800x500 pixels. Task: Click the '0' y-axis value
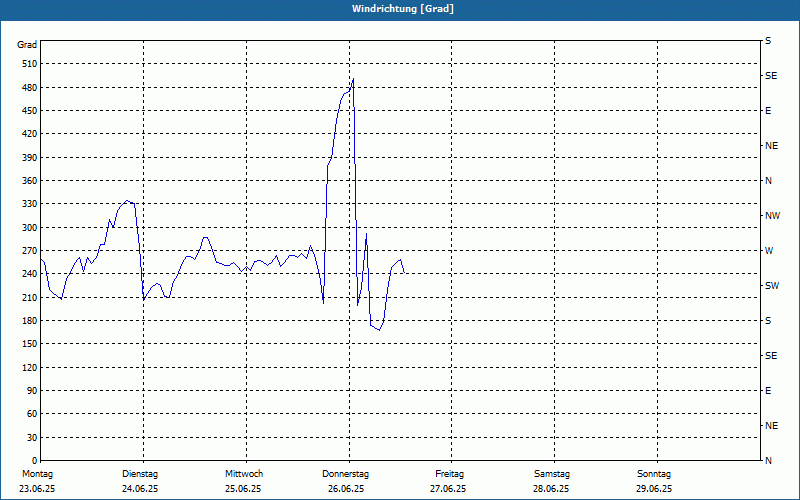click(x=35, y=460)
